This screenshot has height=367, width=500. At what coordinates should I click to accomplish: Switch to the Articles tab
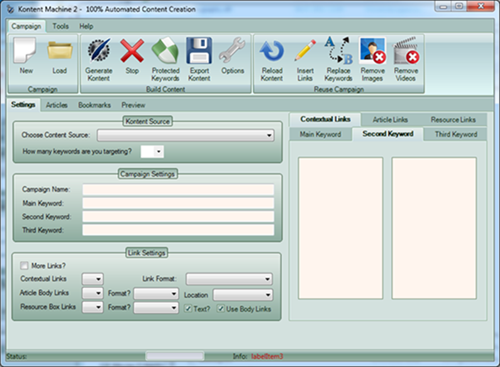pyautogui.click(x=57, y=105)
